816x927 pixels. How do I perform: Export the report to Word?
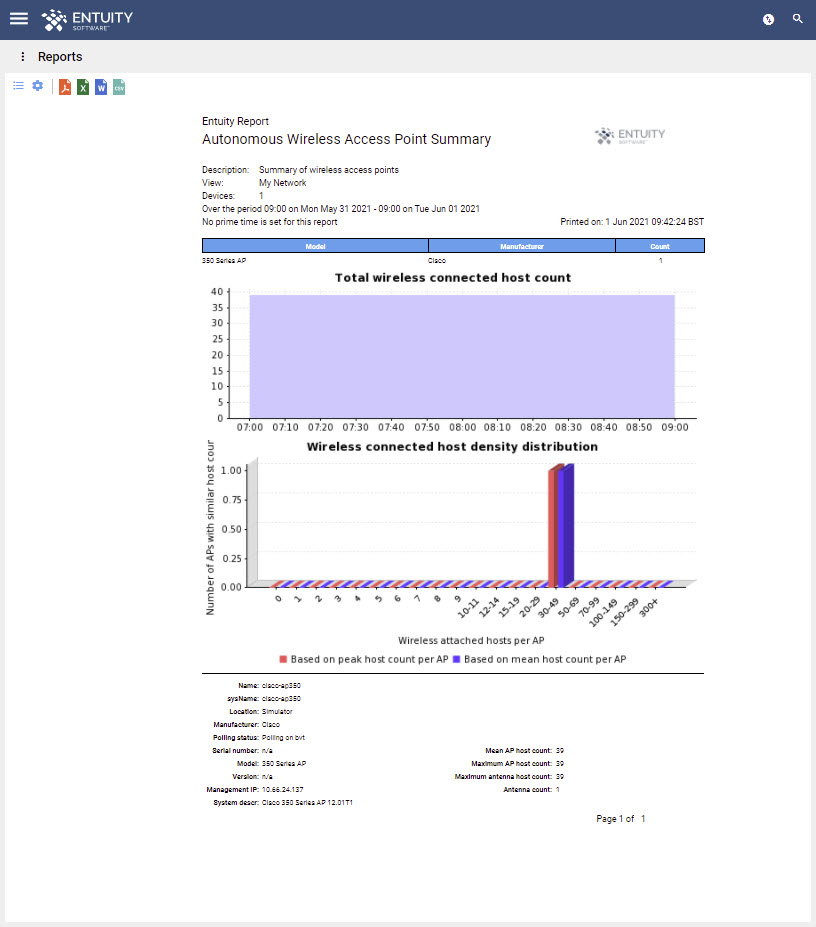101,86
